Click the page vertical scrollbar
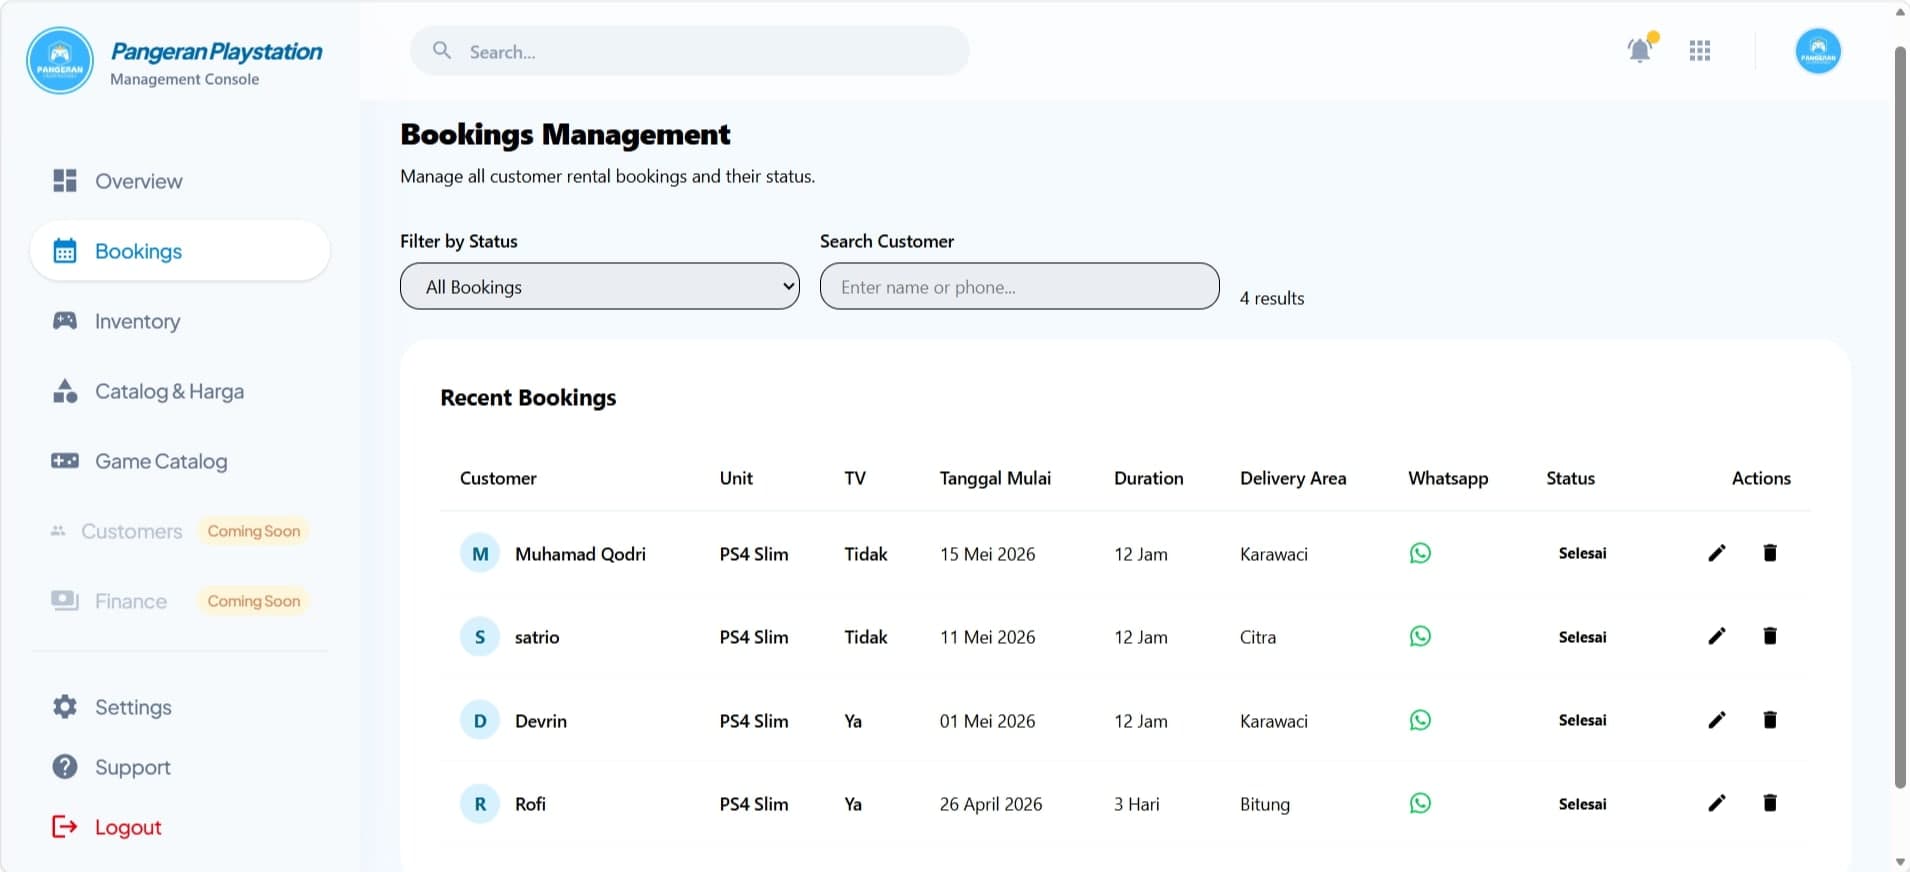The width and height of the screenshot is (1910, 872). click(1901, 417)
